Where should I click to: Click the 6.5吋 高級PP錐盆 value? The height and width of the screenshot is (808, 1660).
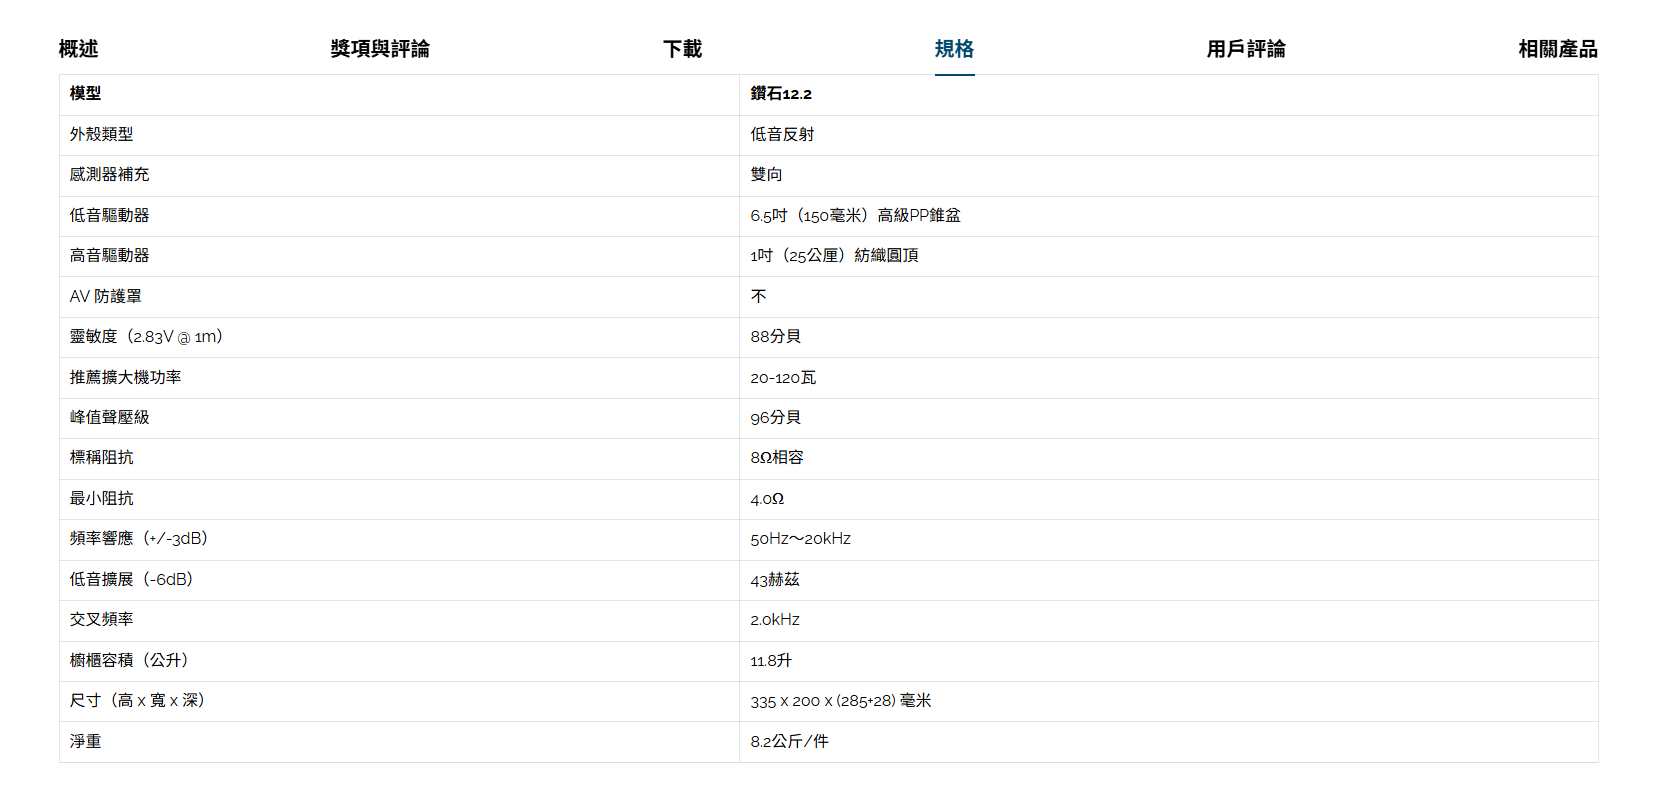click(855, 215)
